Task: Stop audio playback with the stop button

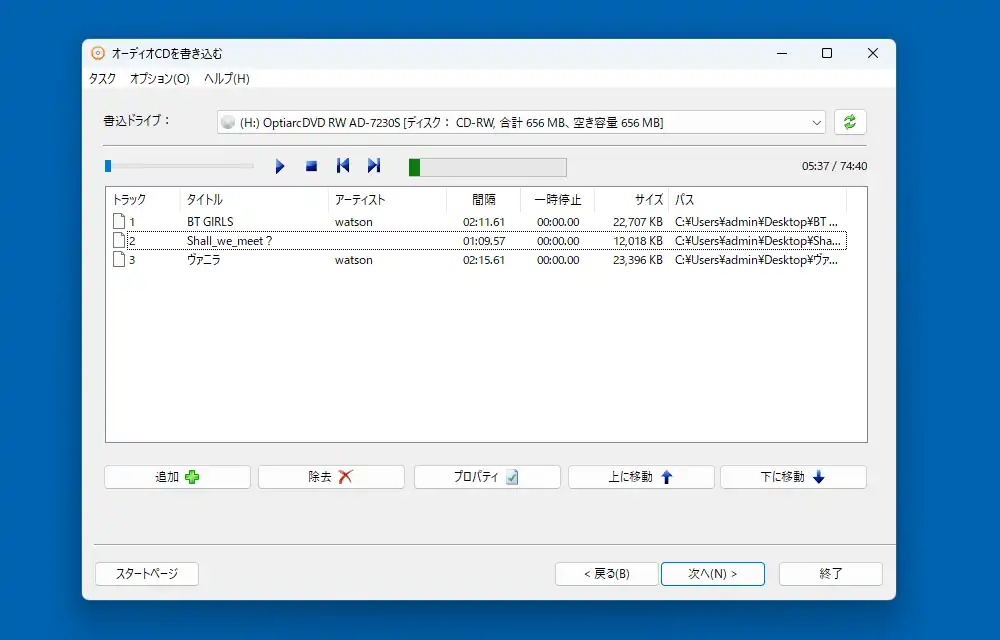Action: pos(311,166)
